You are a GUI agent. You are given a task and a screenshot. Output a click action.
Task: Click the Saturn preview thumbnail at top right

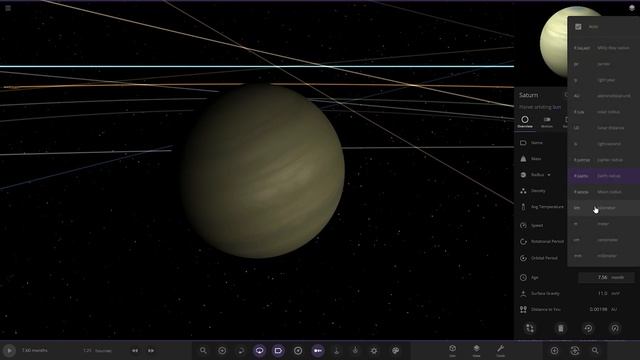pos(554,41)
